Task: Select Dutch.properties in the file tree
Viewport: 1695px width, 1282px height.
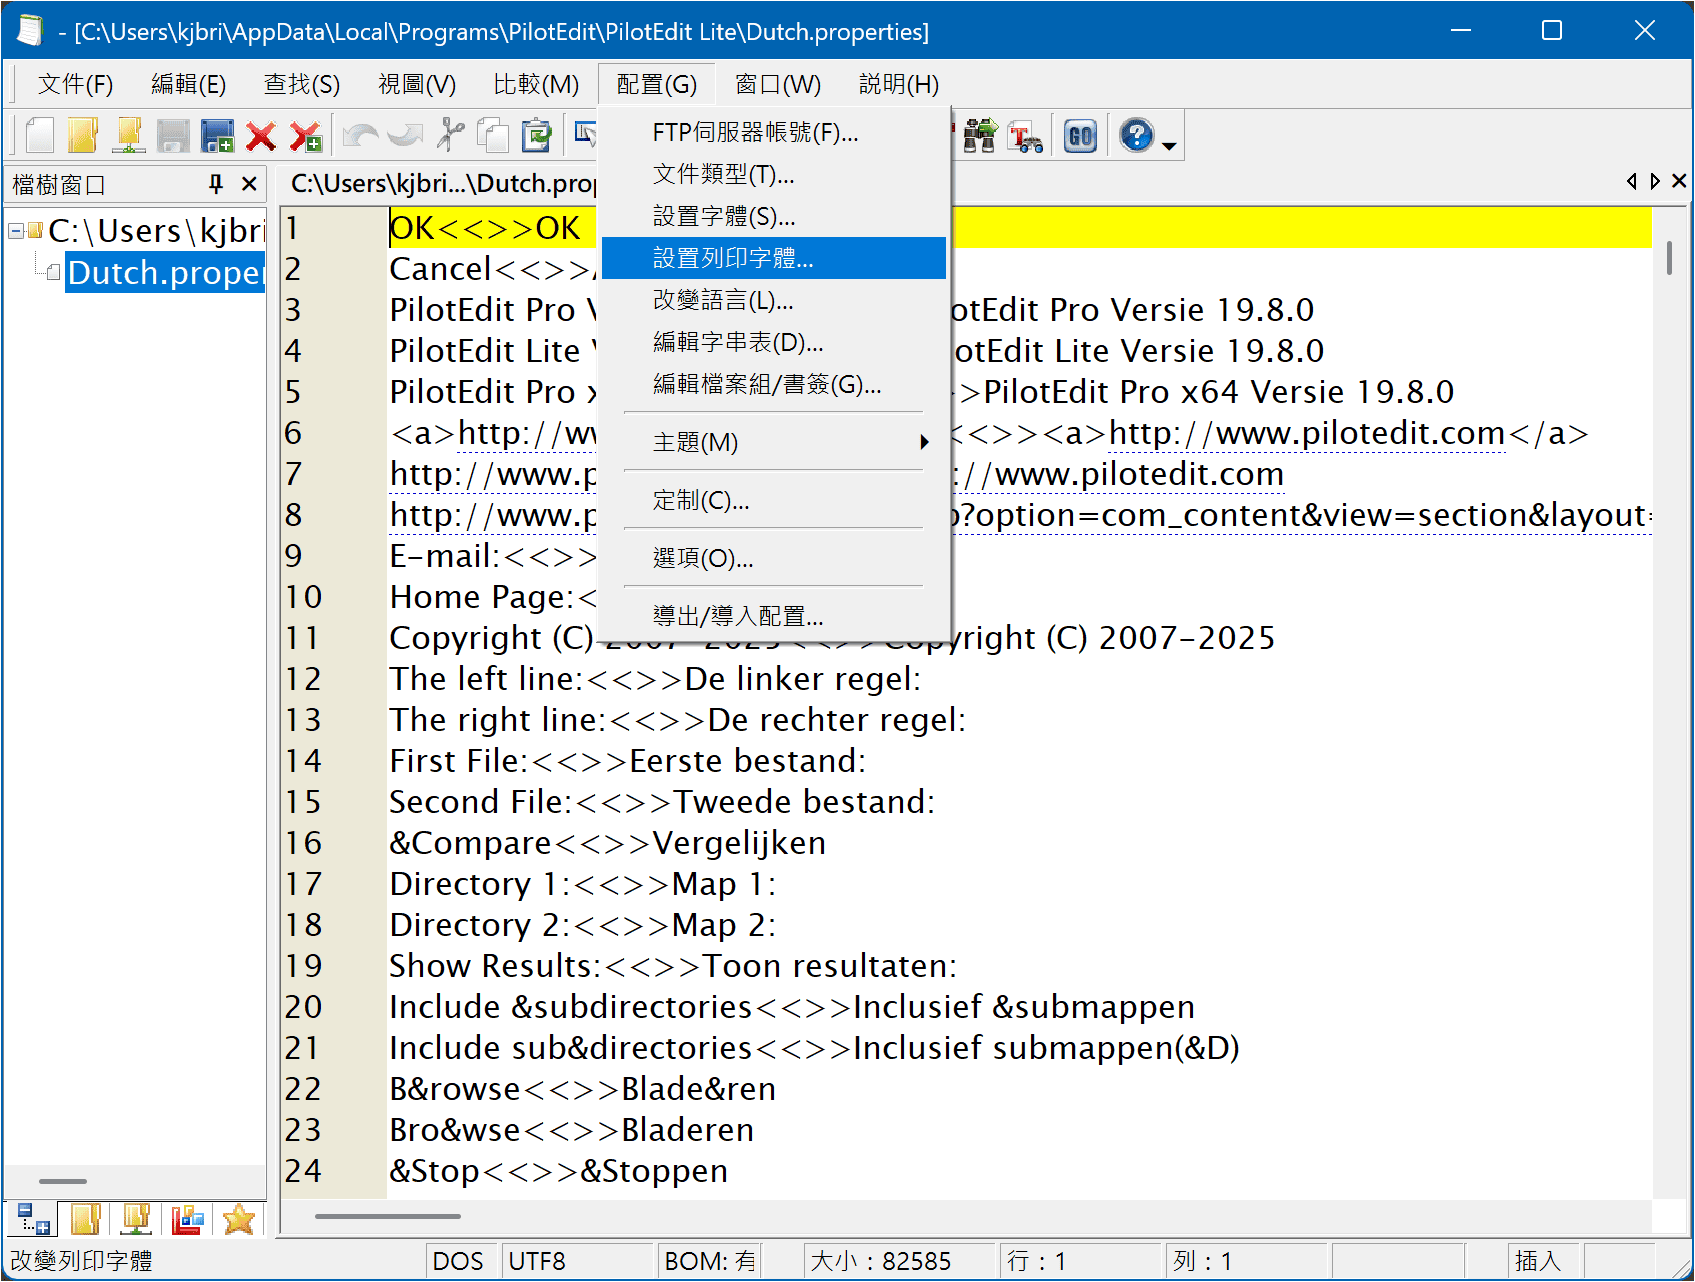Action: [165, 273]
